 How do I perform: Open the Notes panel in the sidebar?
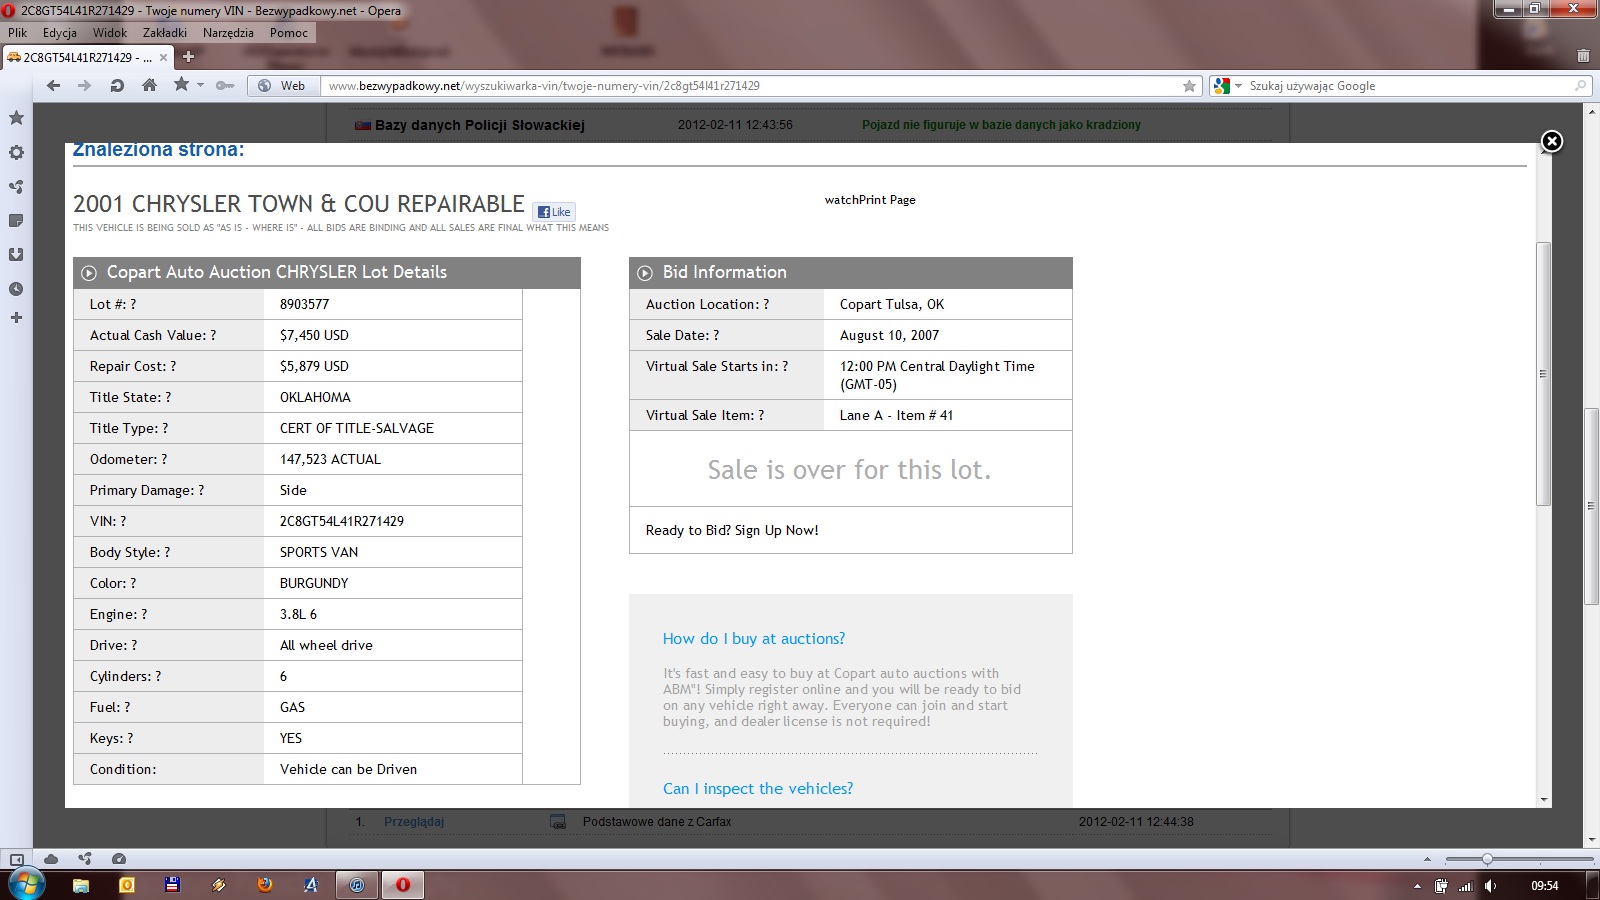click(x=16, y=221)
